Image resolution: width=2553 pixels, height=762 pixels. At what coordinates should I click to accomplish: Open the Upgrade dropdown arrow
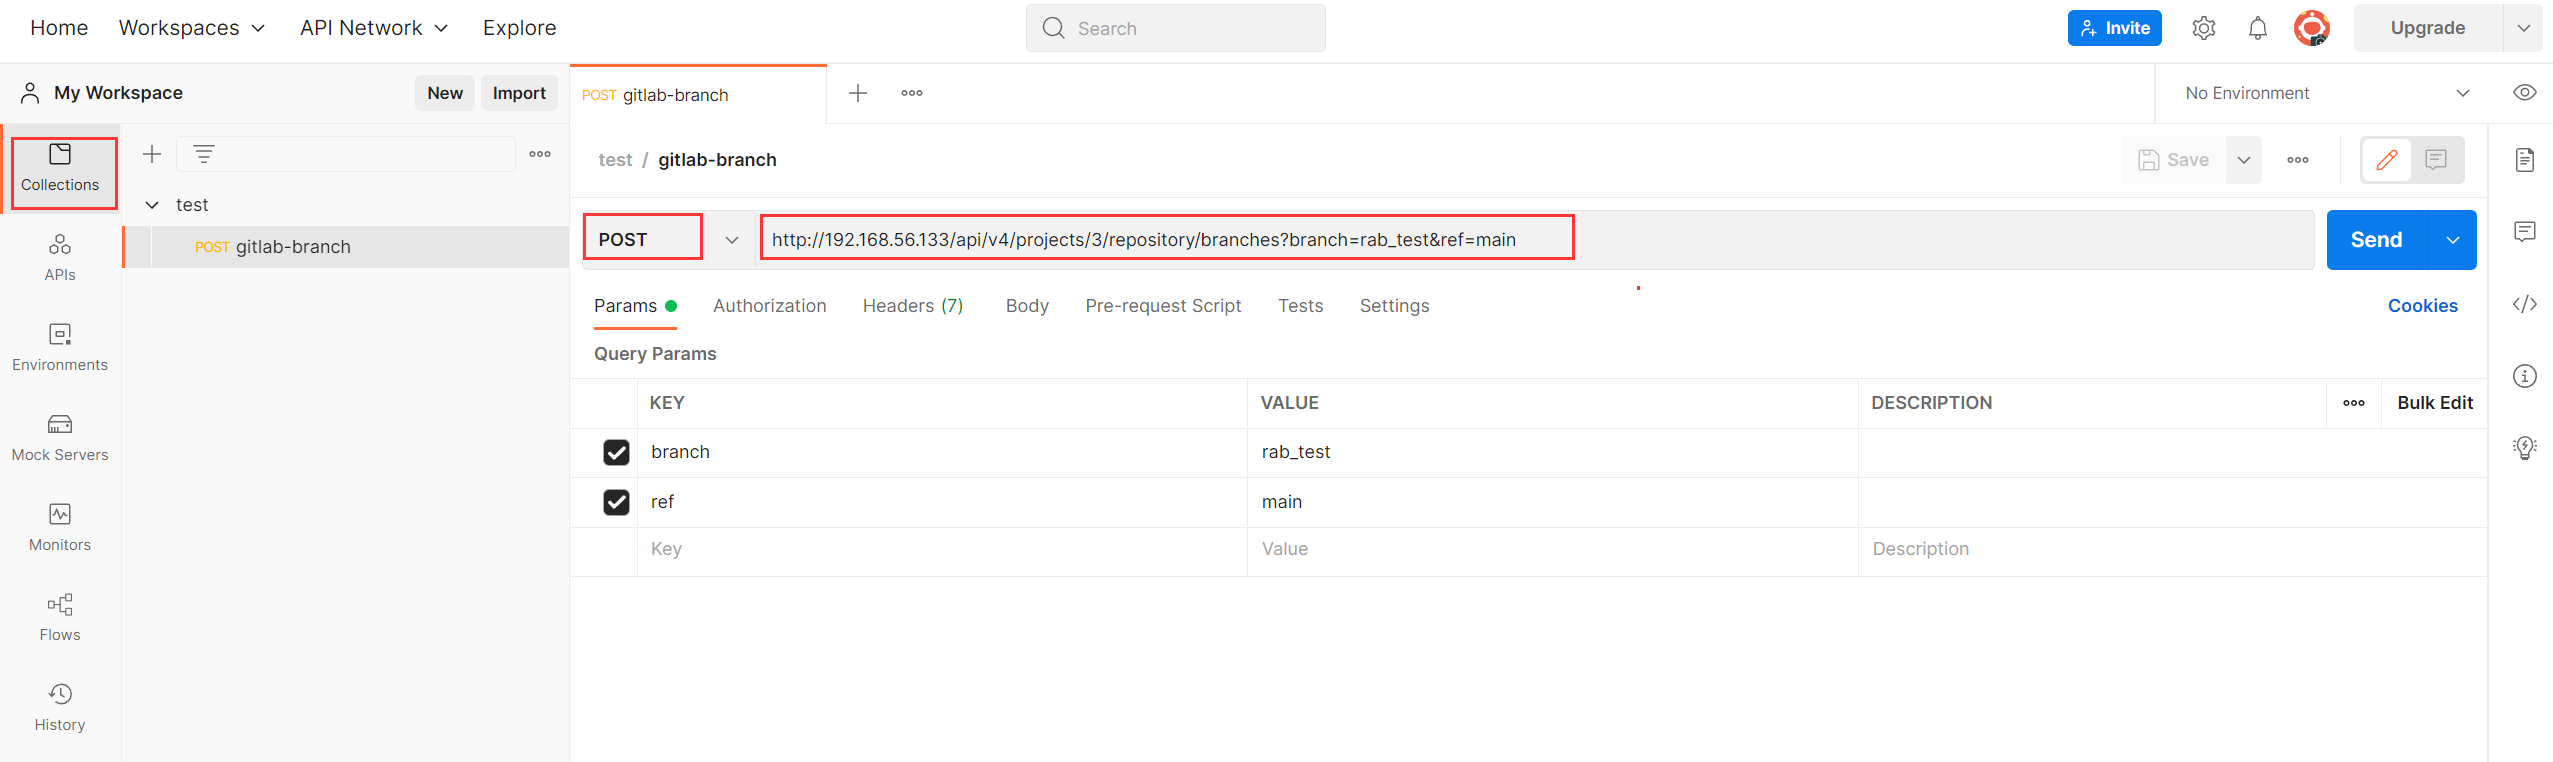coord(2524,28)
